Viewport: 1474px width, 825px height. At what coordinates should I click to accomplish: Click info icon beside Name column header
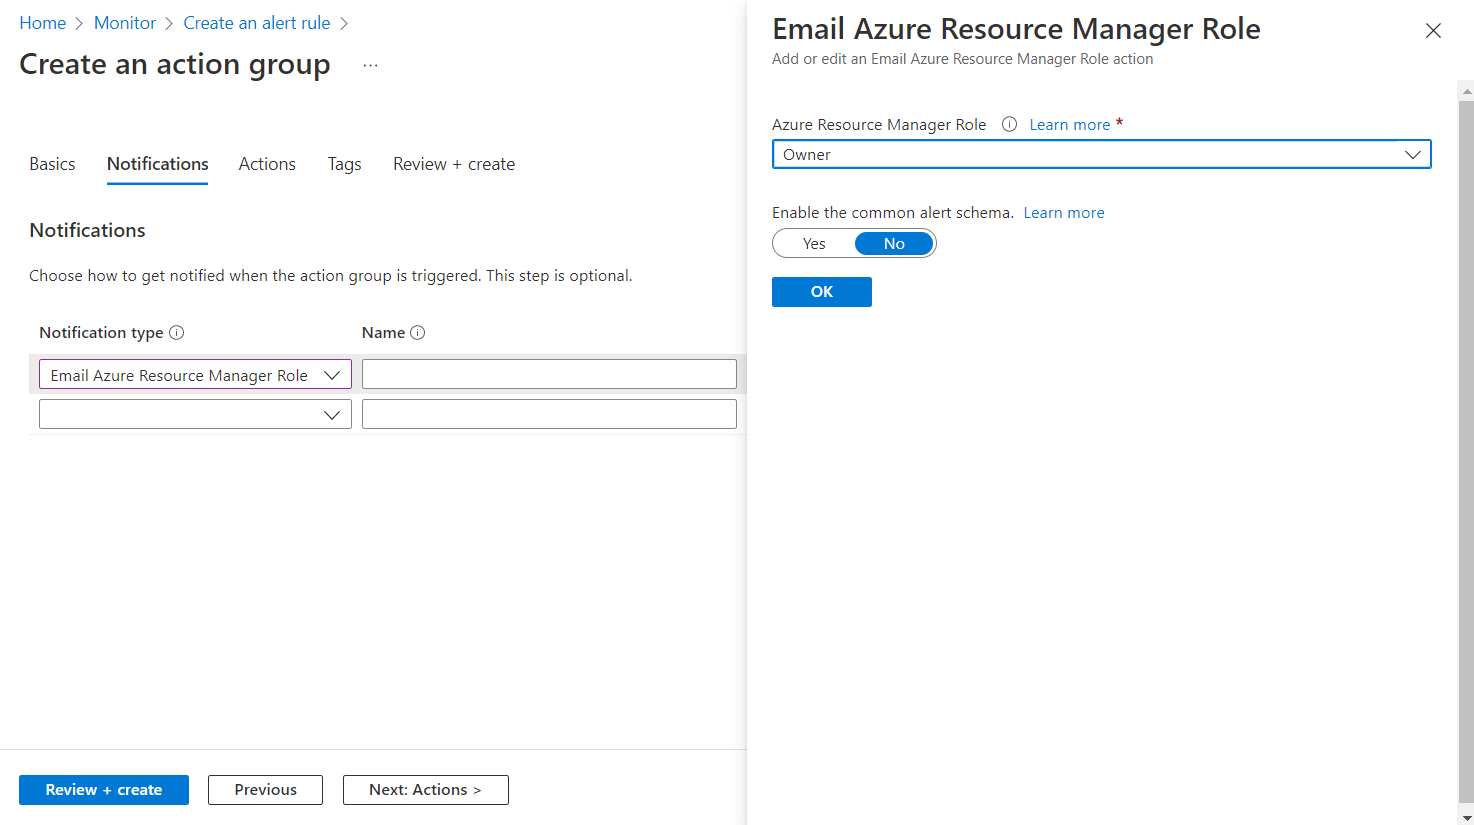[x=418, y=333]
